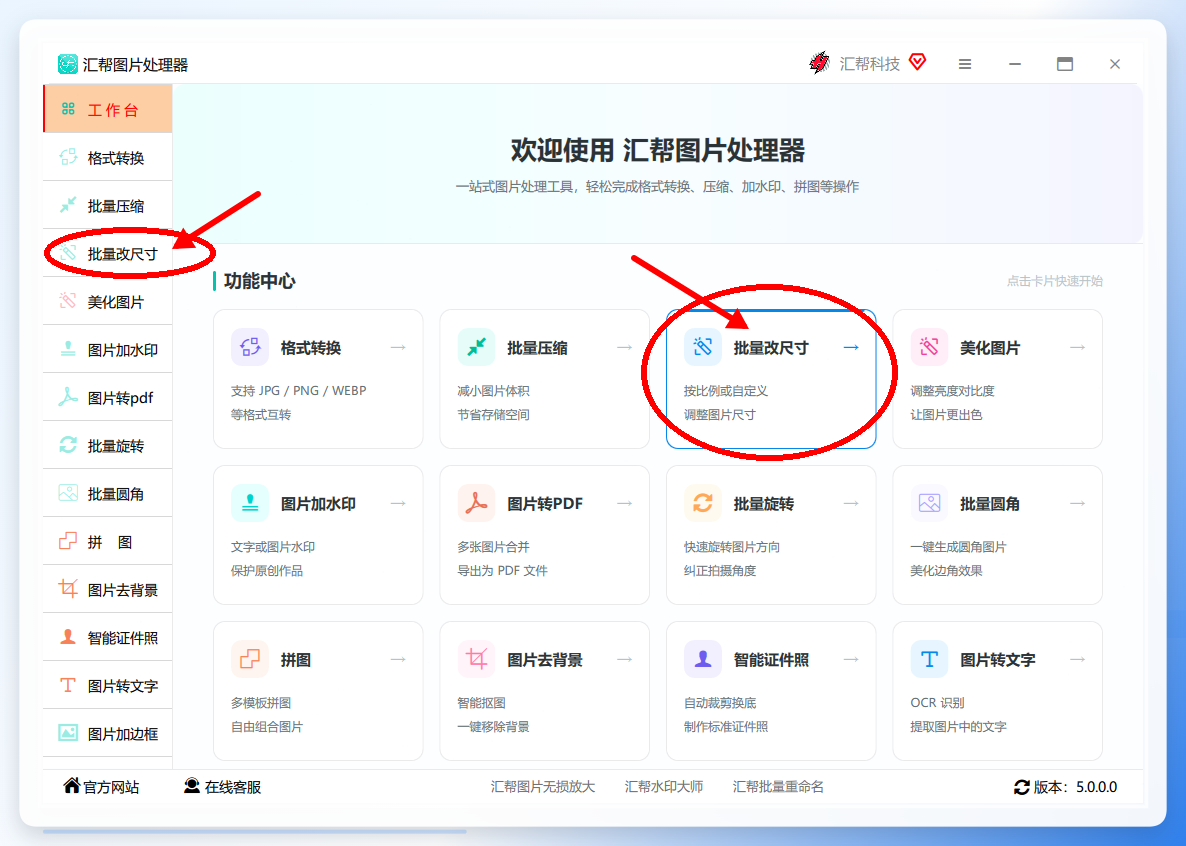Image resolution: width=1186 pixels, height=846 pixels.
Task: Click the 批量旋转 card icon
Action: tap(703, 503)
